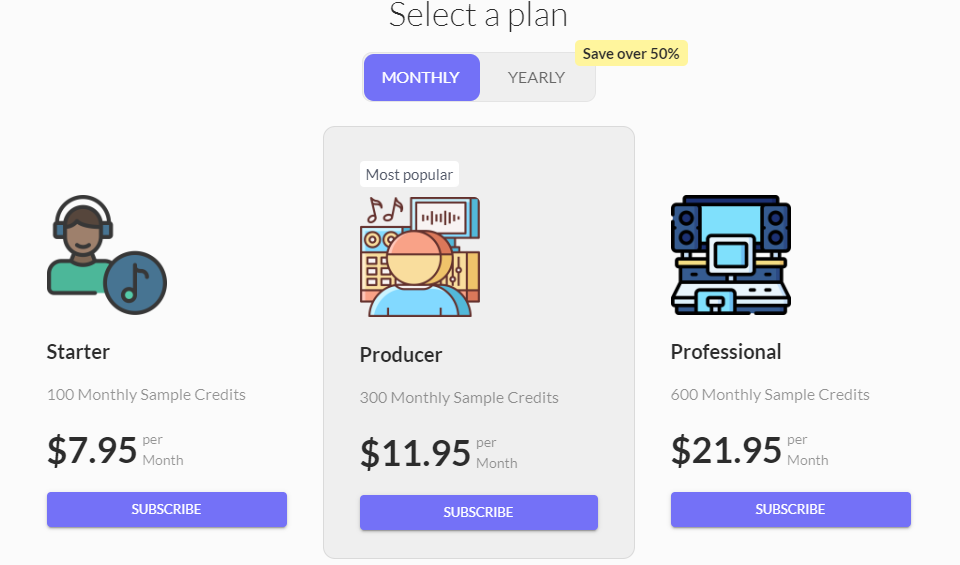Subscribe to the Professional plan
Viewport: 960px width, 565px height.
click(x=790, y=509)
